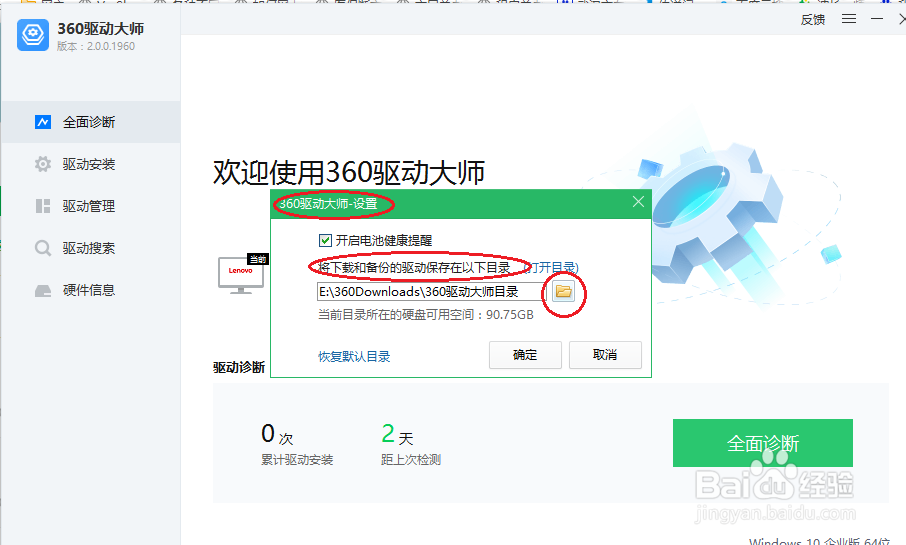Click the Lenovo computer monitor icon
The width and height of the screenshot is (906, 545).
coord(241,275)
